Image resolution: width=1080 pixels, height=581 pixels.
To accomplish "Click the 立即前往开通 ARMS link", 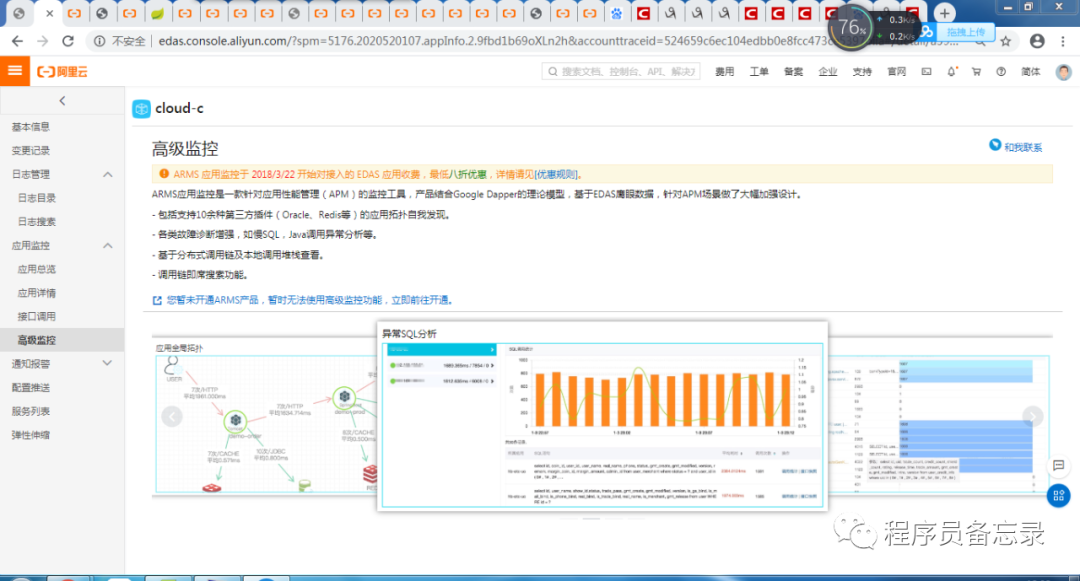I will pos(422,300).
